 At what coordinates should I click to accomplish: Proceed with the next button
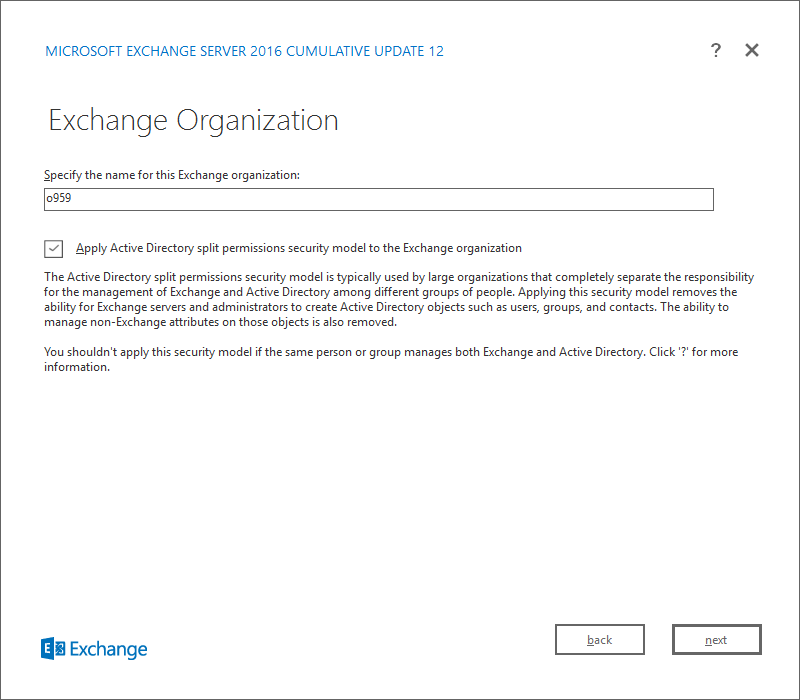716,639
